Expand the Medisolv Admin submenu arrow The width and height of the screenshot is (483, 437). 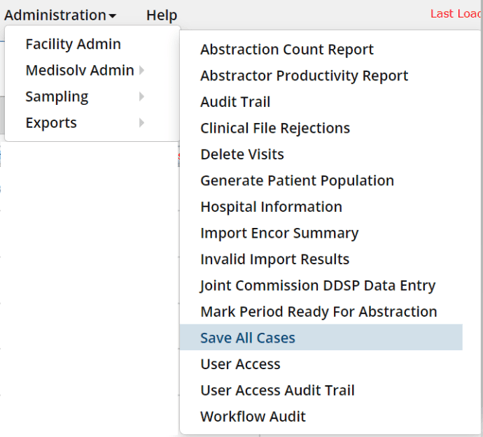click(142, 70)
